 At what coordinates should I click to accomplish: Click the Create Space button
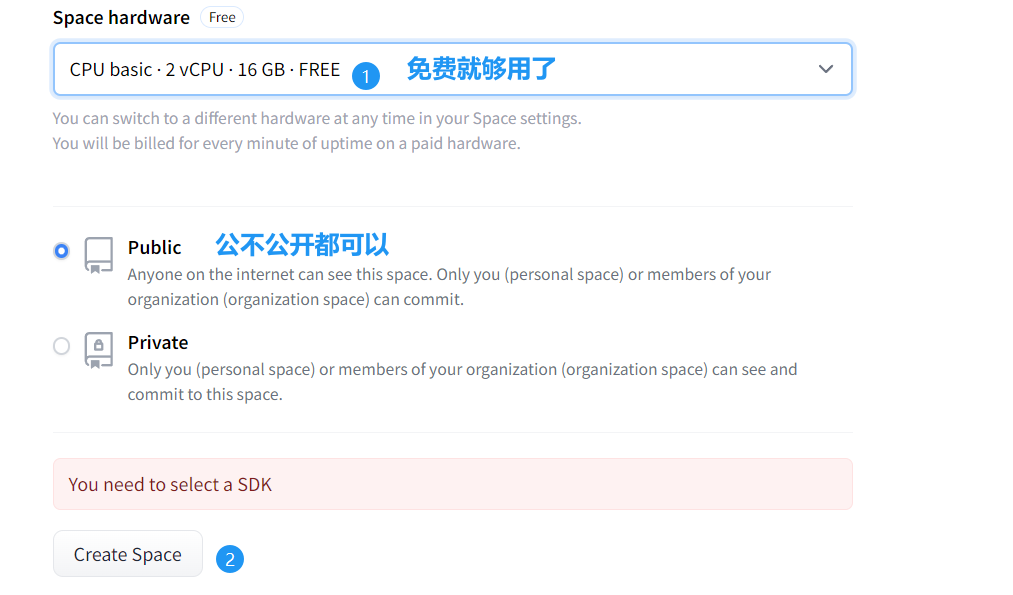tap(128, 554)
